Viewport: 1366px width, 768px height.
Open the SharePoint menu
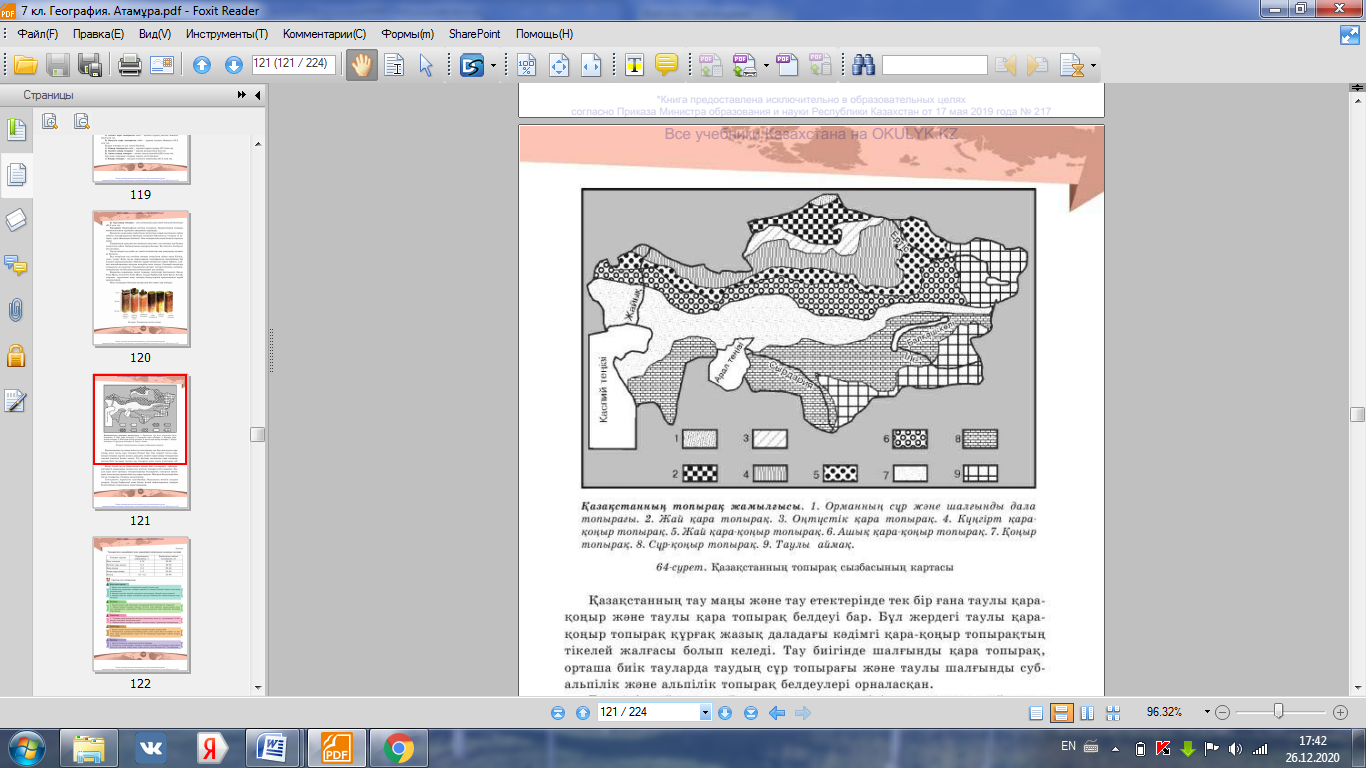coord(475,33)
